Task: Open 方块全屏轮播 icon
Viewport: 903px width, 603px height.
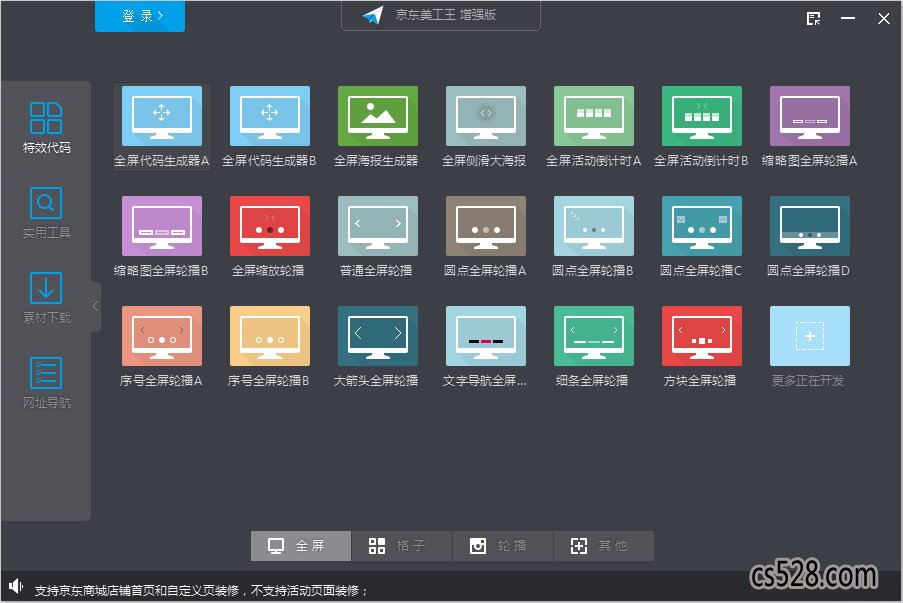Action: click(701, 336)
